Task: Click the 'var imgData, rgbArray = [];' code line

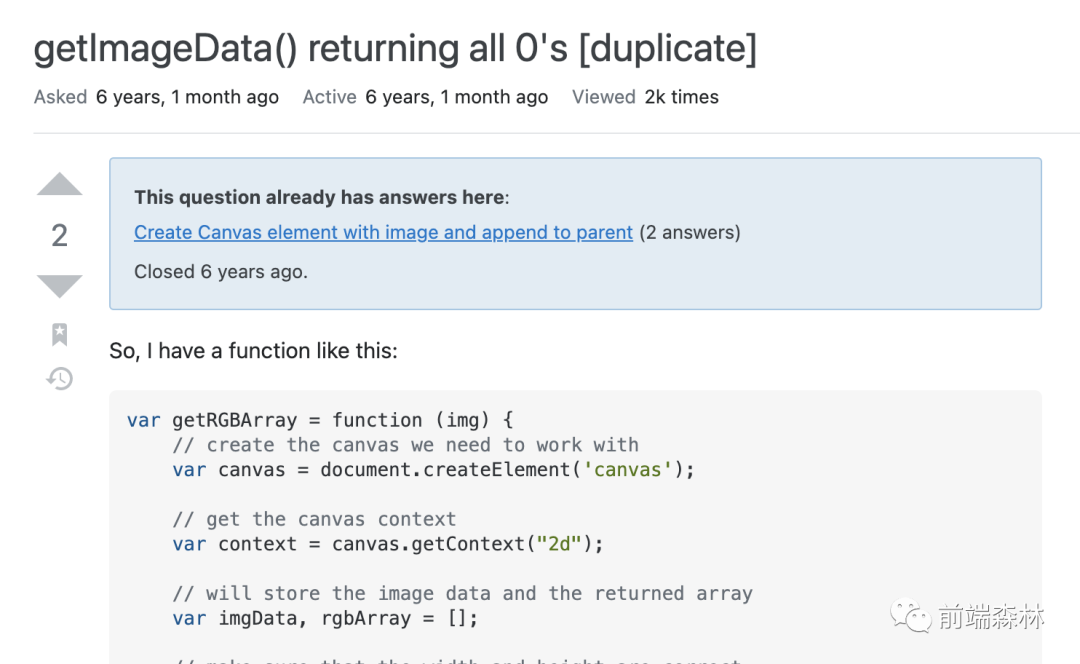Action: [325, 618]
